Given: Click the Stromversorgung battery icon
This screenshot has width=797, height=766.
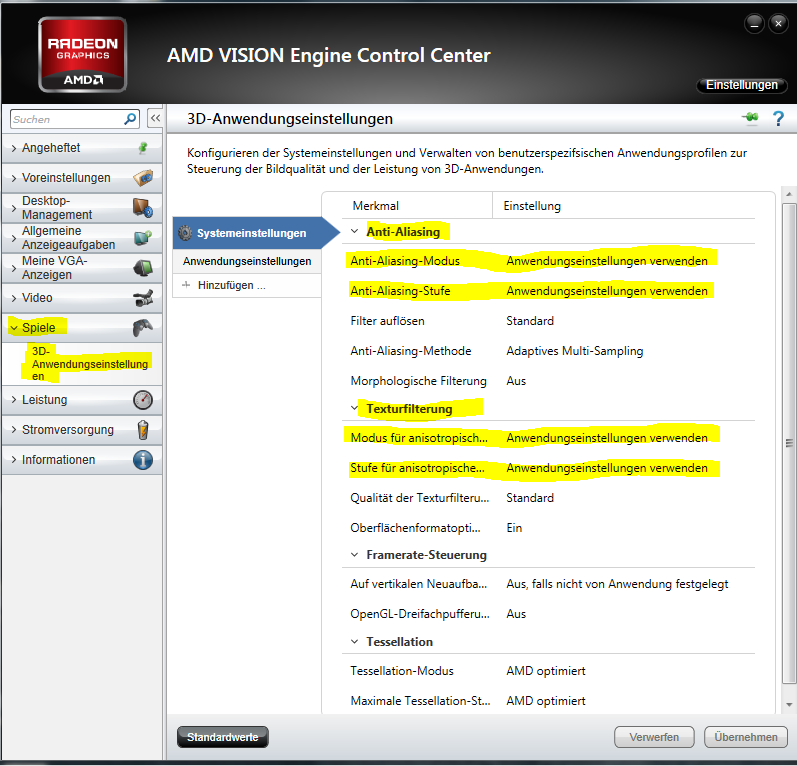Looking at the screenshot, I should coord(143,430).
